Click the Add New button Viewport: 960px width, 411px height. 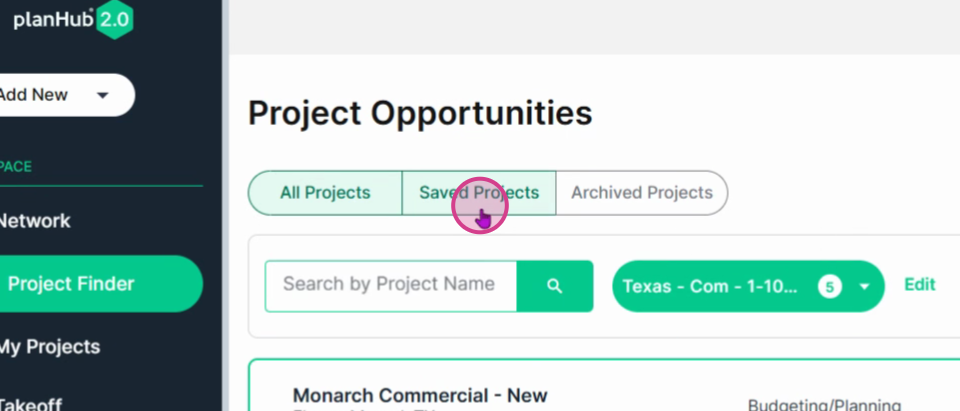point(66,95)
